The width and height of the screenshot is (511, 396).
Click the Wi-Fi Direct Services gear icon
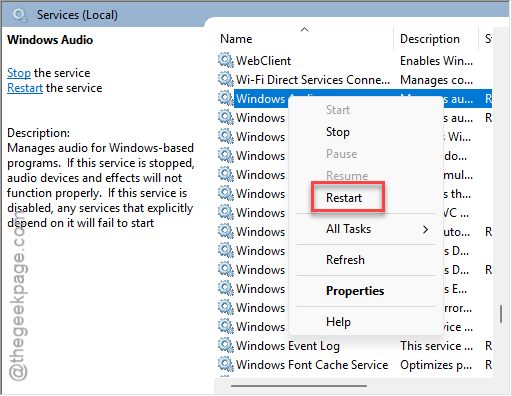coord(226,79)
